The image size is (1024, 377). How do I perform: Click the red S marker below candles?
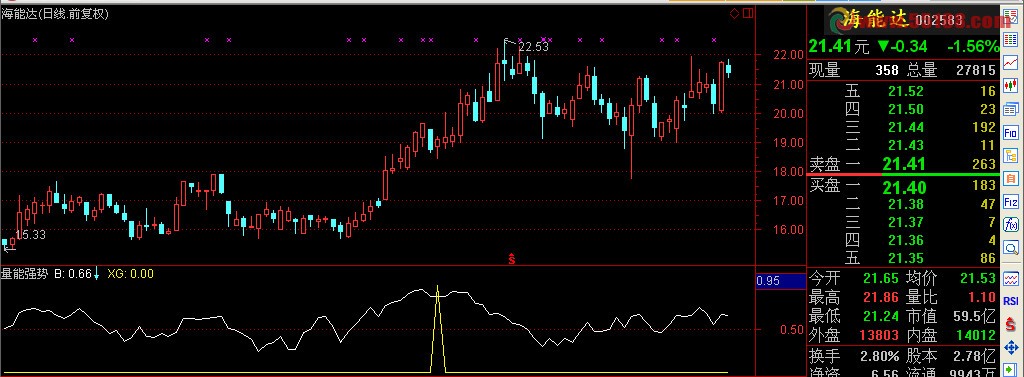pyautogui.click(x=512, y=258)
